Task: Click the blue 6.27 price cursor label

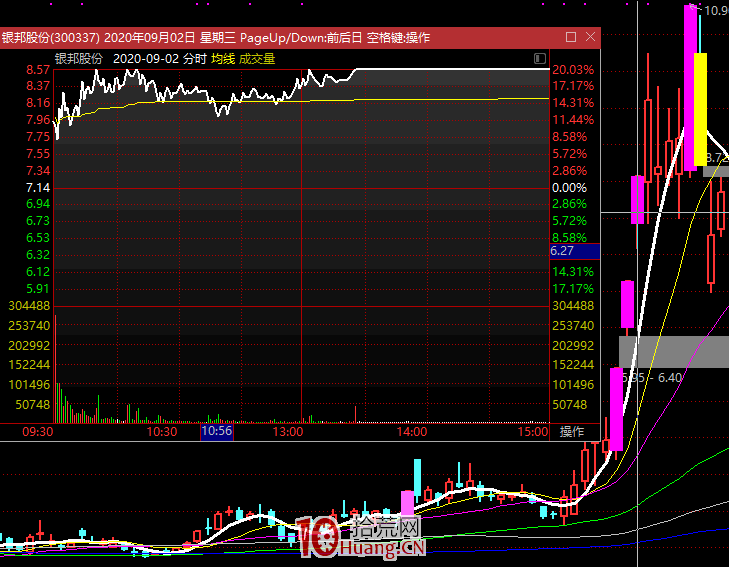Action: pyautogui.click(x=562, y=253)
